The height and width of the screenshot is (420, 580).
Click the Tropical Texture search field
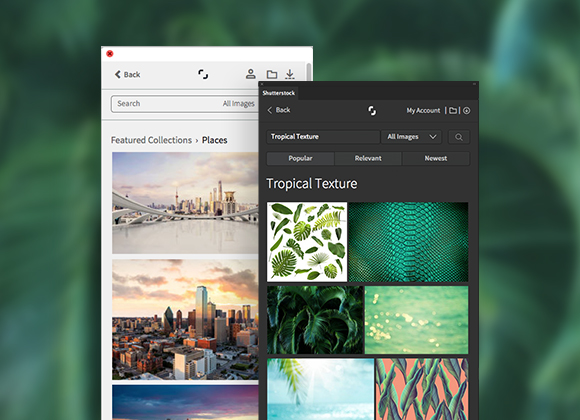click(x=323, y=137)
